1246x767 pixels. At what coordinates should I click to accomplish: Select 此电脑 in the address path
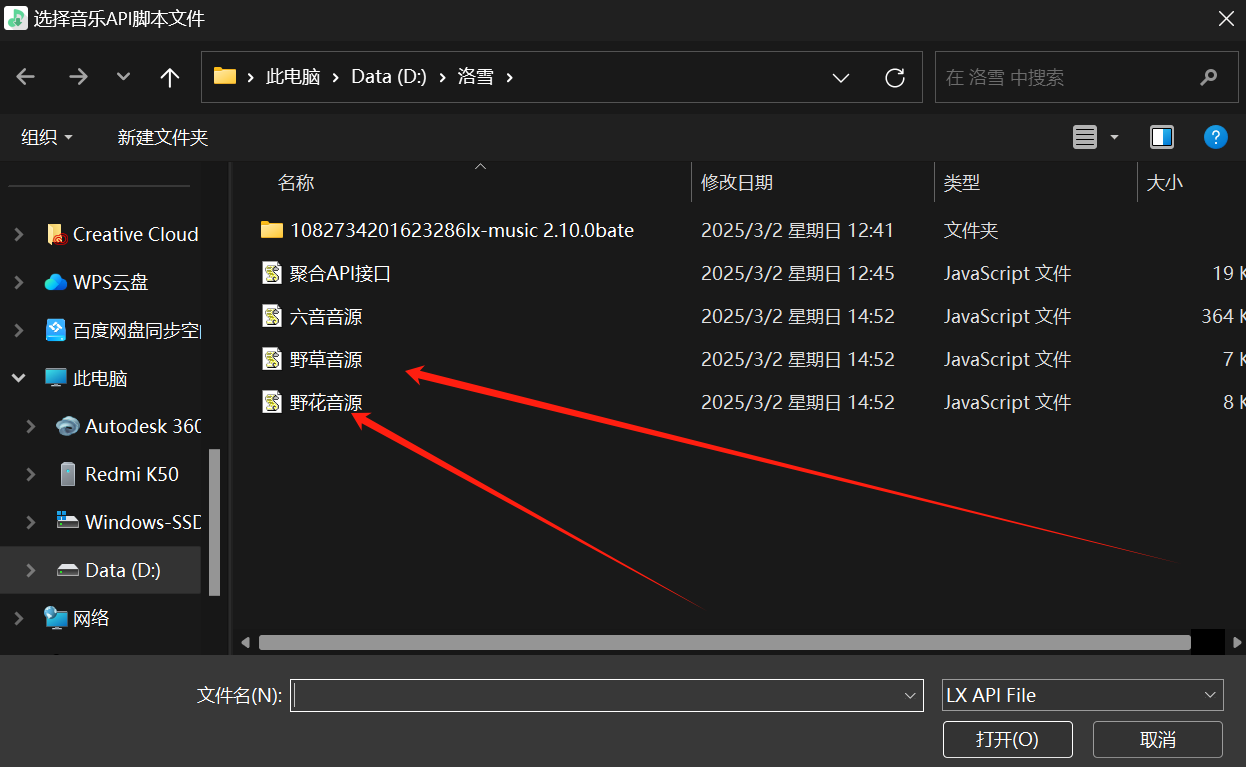[293, 77]
